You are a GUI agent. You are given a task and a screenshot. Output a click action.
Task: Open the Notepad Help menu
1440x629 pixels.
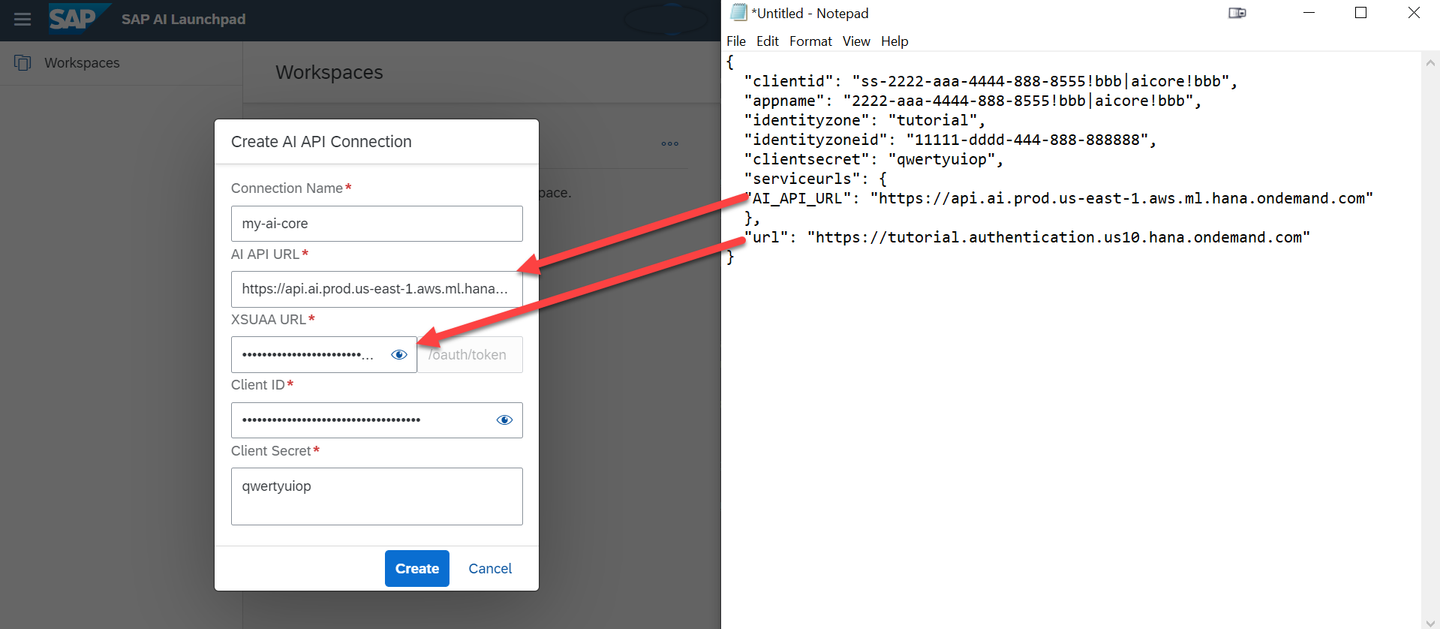tap(894, 41)
